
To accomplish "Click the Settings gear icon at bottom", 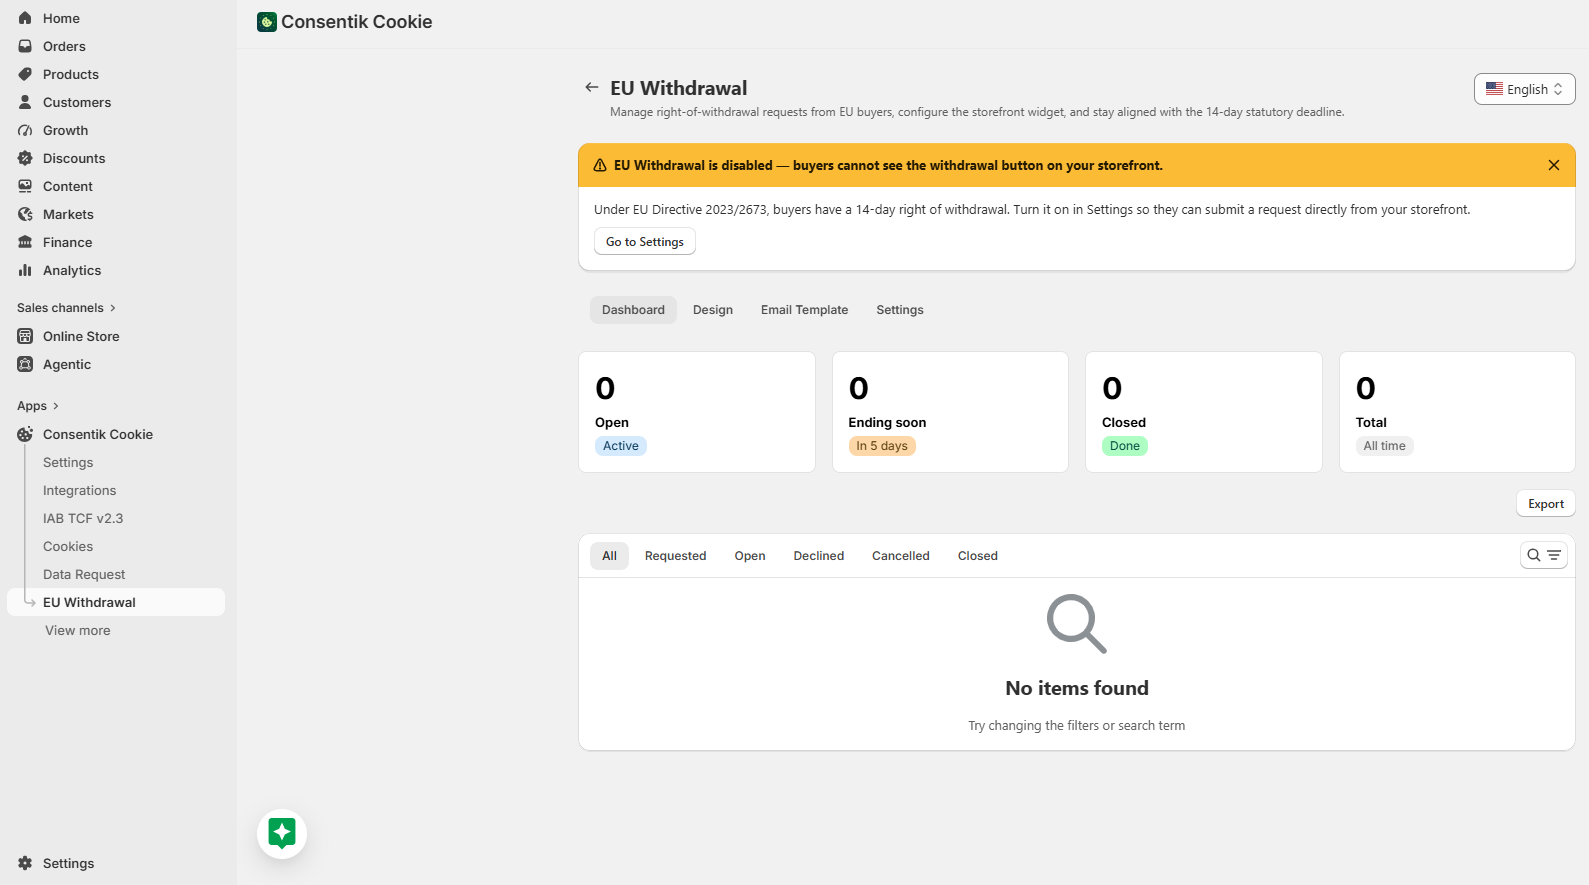I will 25,863.
